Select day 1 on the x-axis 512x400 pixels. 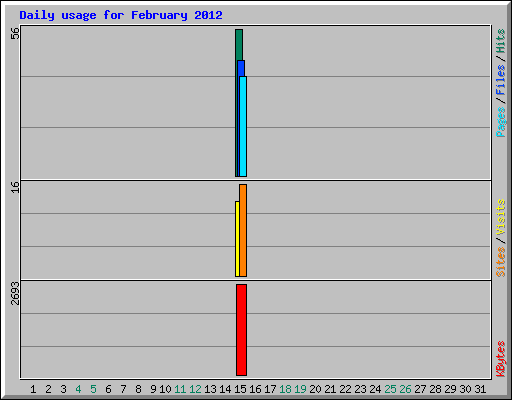pos(33,389)
